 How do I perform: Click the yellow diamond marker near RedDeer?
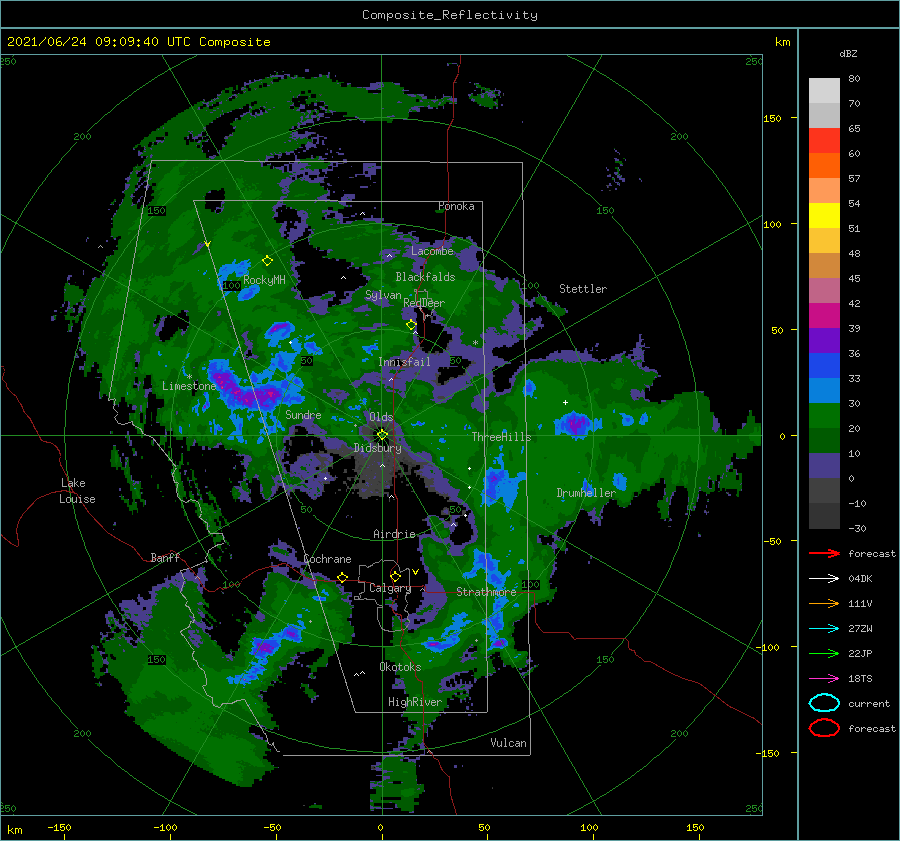(x=411, y=325)
